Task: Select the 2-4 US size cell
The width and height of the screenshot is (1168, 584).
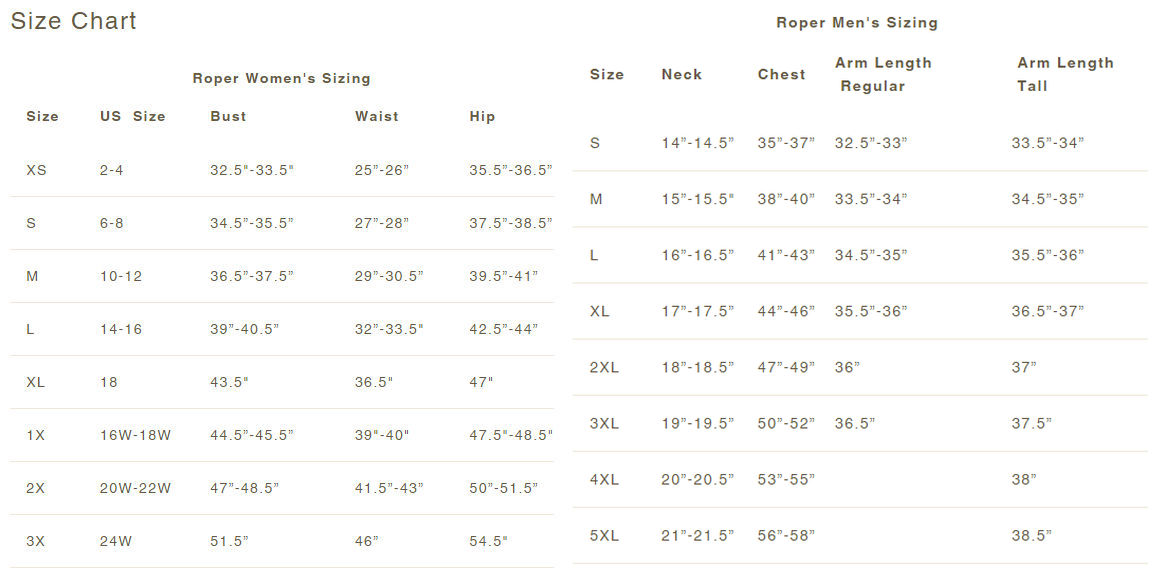Action: point(111,170)
